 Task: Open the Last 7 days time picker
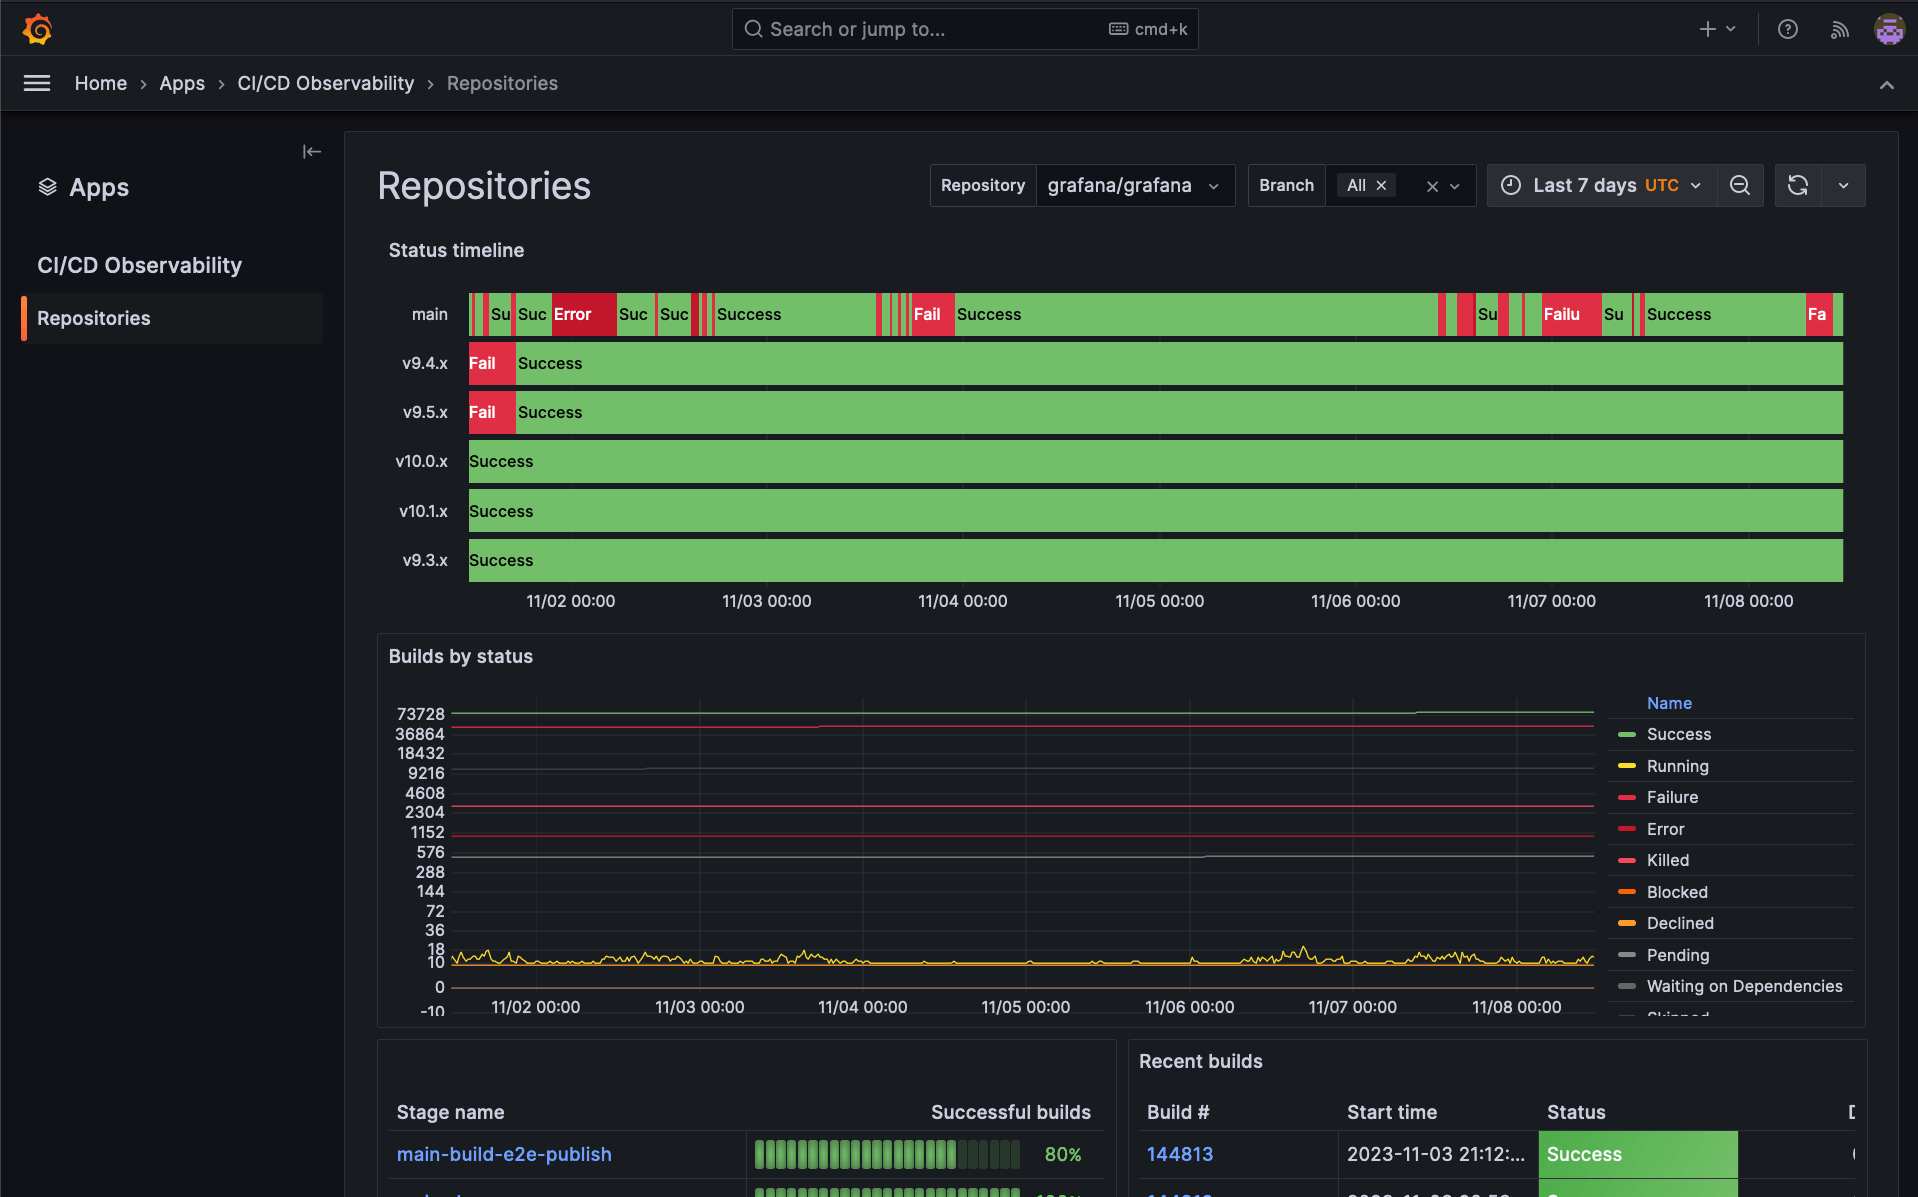1599,185
